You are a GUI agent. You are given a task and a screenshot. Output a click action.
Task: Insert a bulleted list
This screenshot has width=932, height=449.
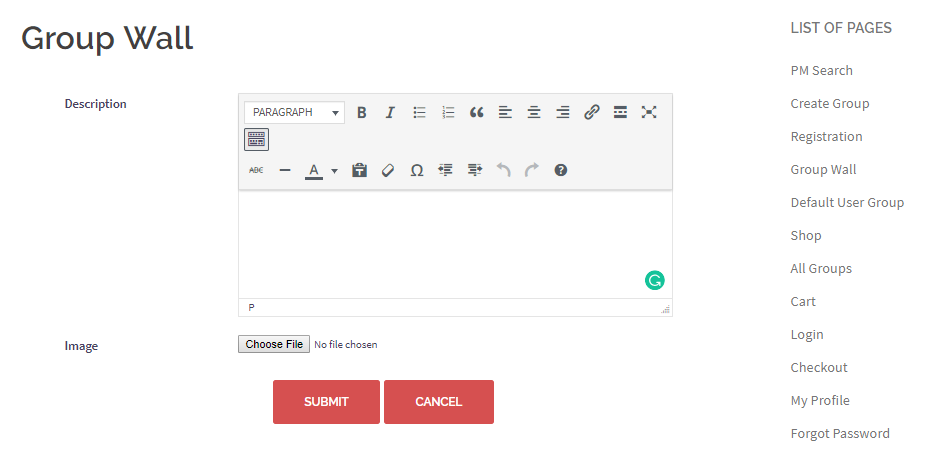pyautogui.click(x=420, y=112)
